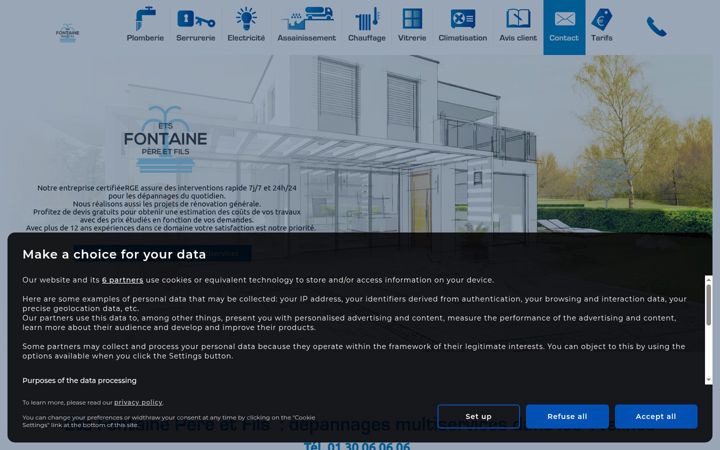
Task: Open the Assainissement truck icon
Action: click(x=307, y=19)
